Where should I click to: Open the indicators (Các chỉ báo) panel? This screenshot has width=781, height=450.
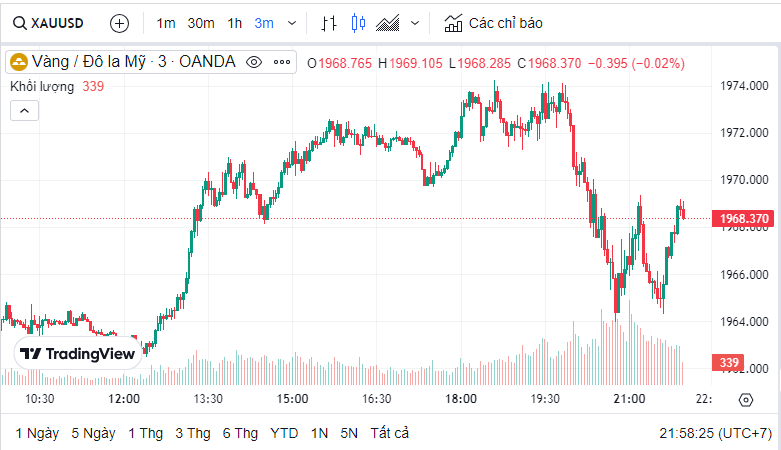(x=493, y=23)
